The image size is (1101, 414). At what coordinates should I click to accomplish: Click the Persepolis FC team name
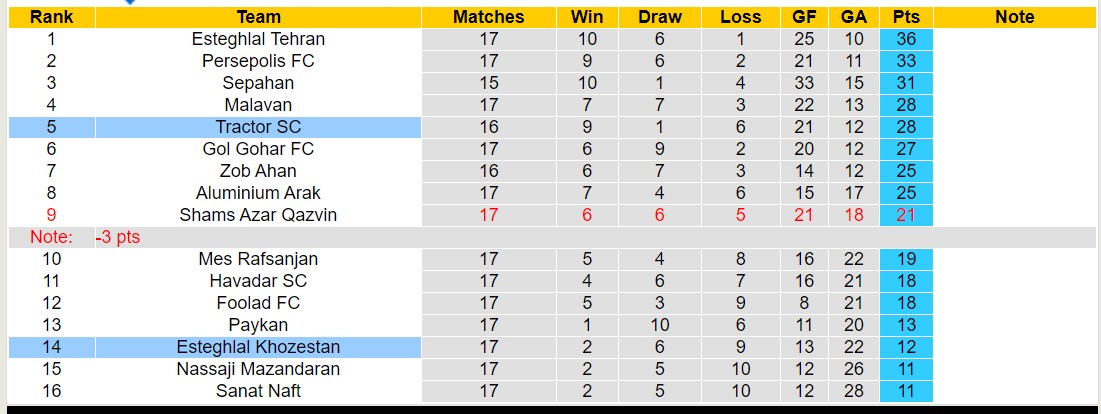pos(258,61)
